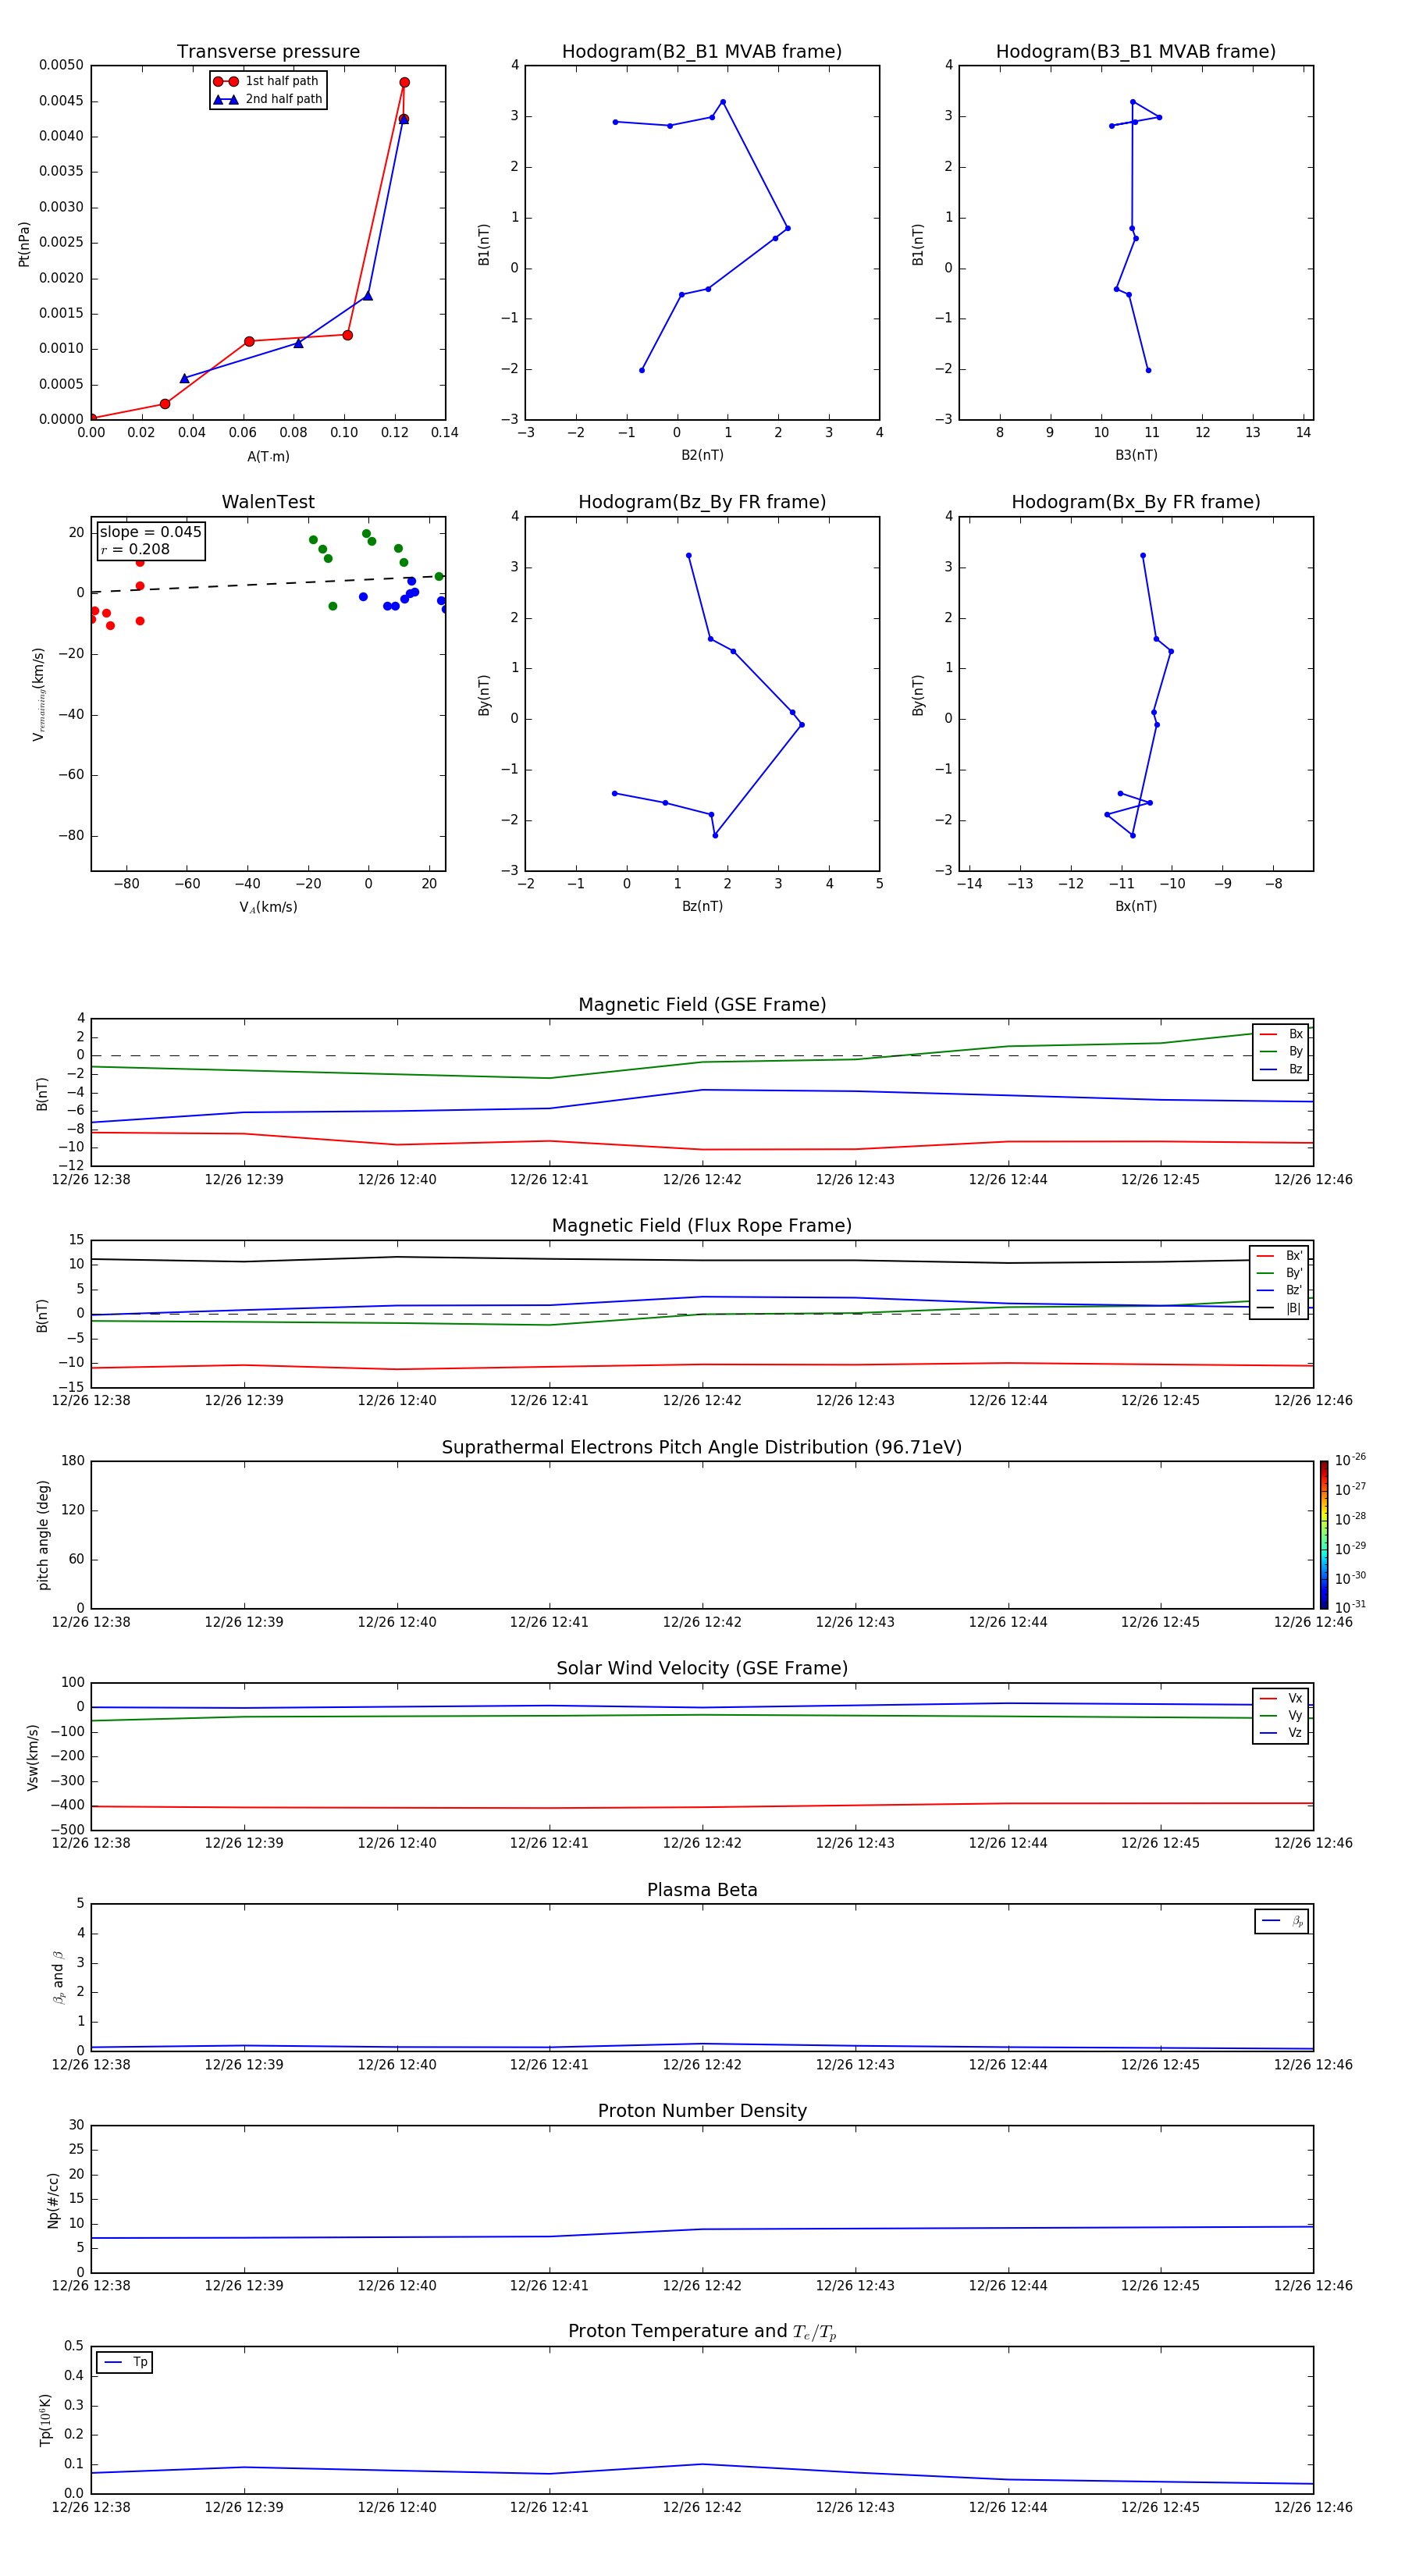Click the Vx entry in velocity legend
The height and width of the screenshot is (2576, 1405).
coord(1281,1698)
